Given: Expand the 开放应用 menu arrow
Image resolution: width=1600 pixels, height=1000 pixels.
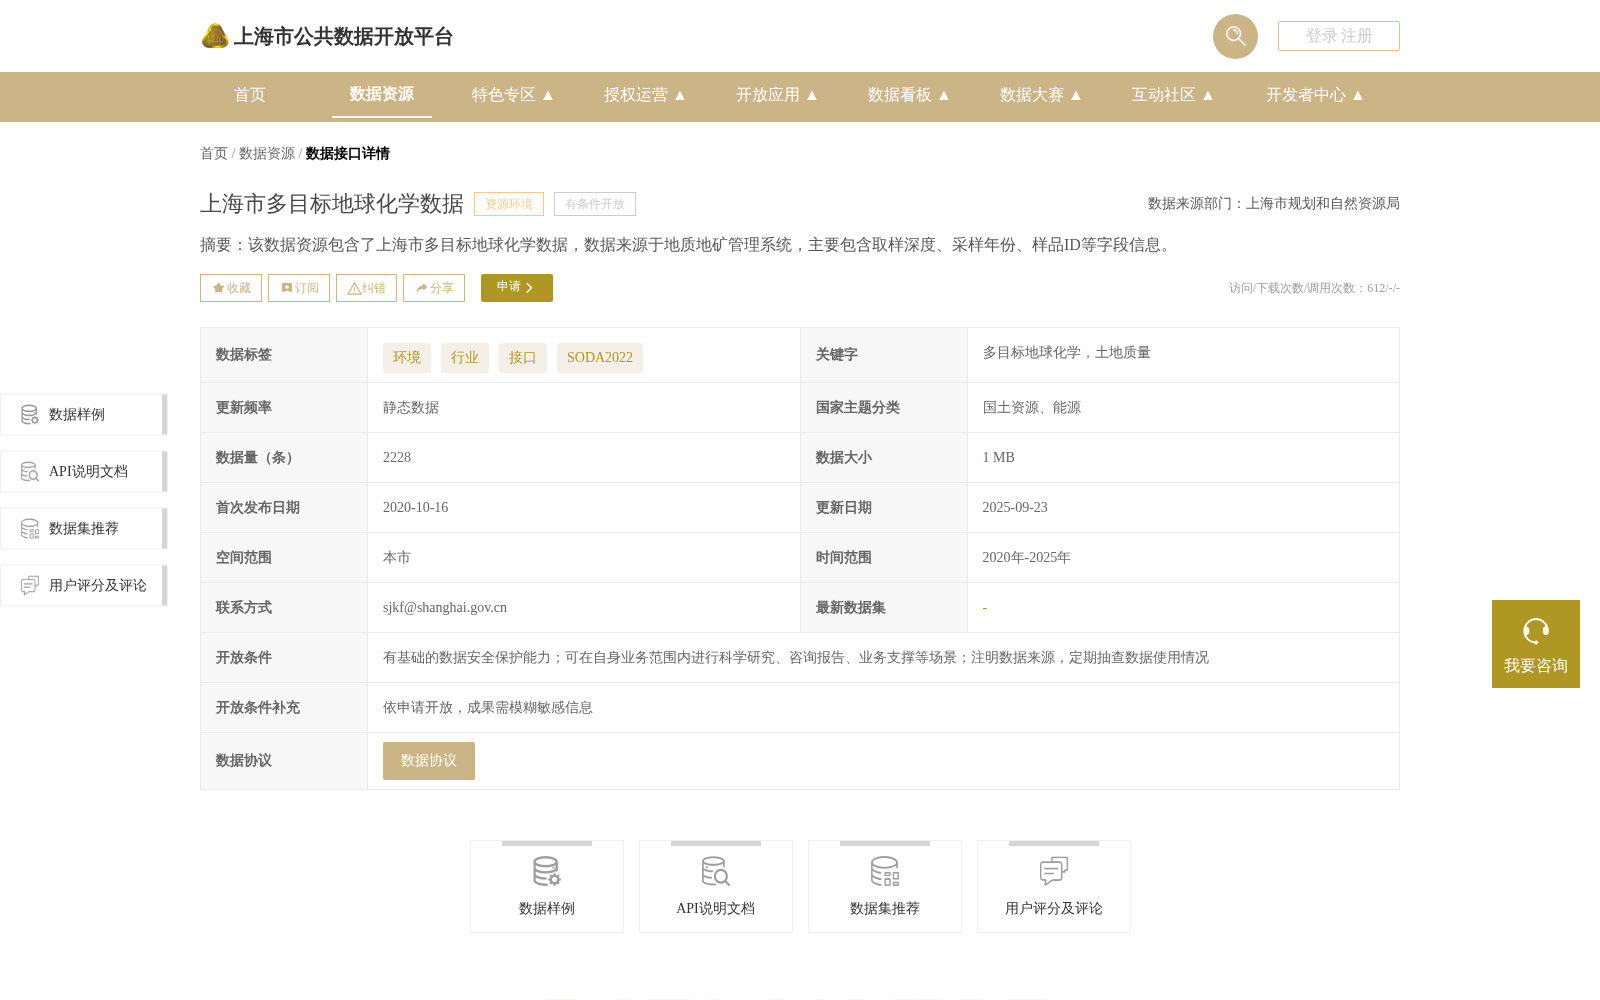Looking at the screenshot, I should 812,95.
